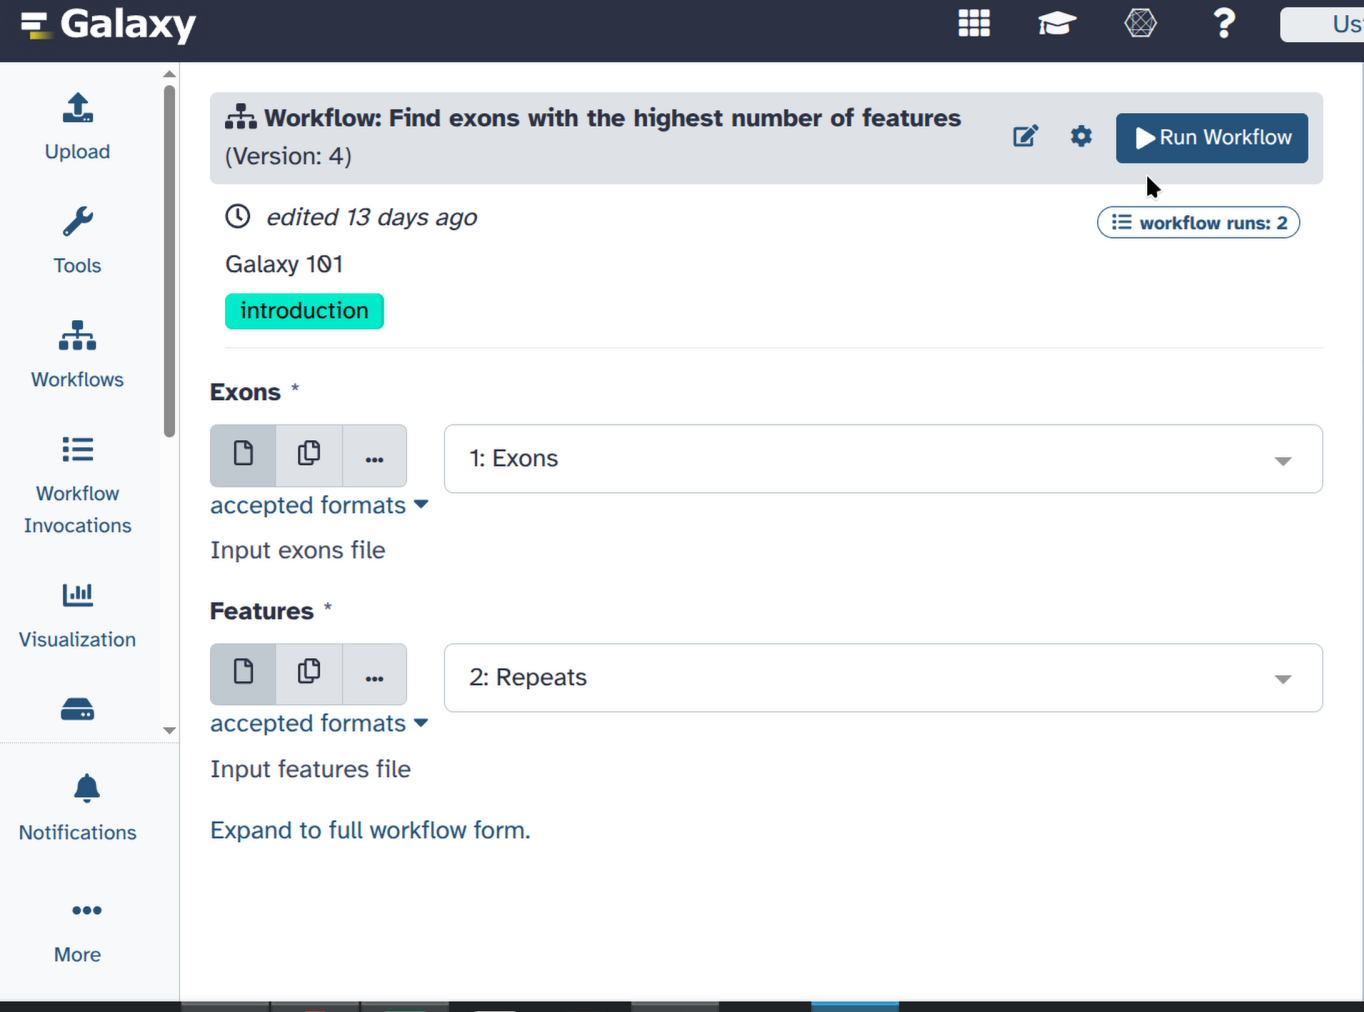
Task: Click the 'edited 13 days ago' text
Action: coord(371,217)
